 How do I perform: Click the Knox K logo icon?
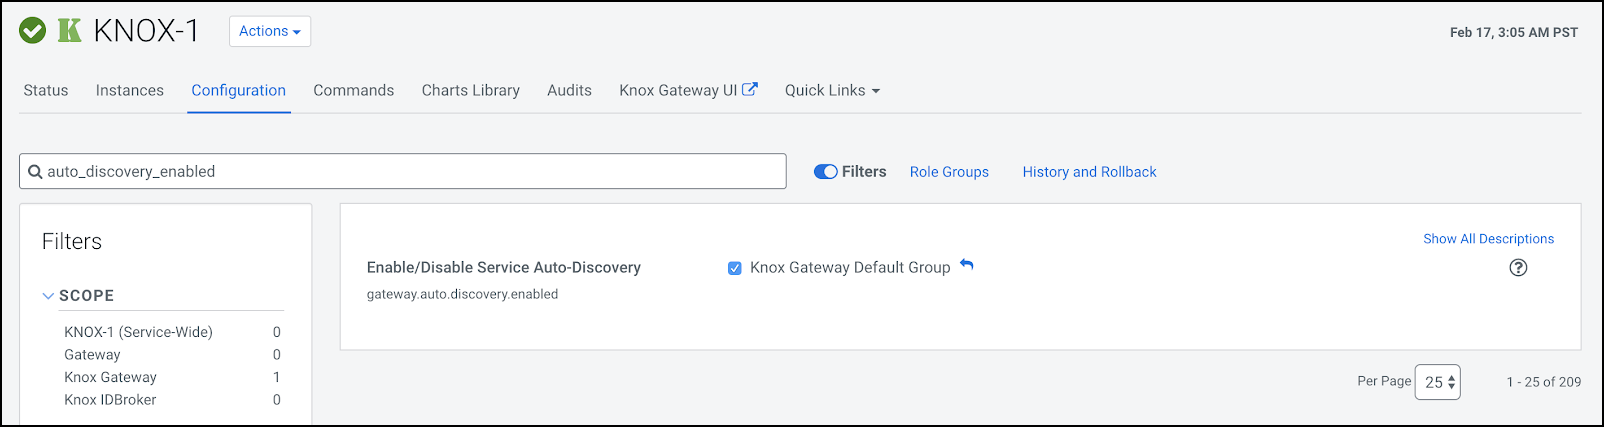[69, 31]
